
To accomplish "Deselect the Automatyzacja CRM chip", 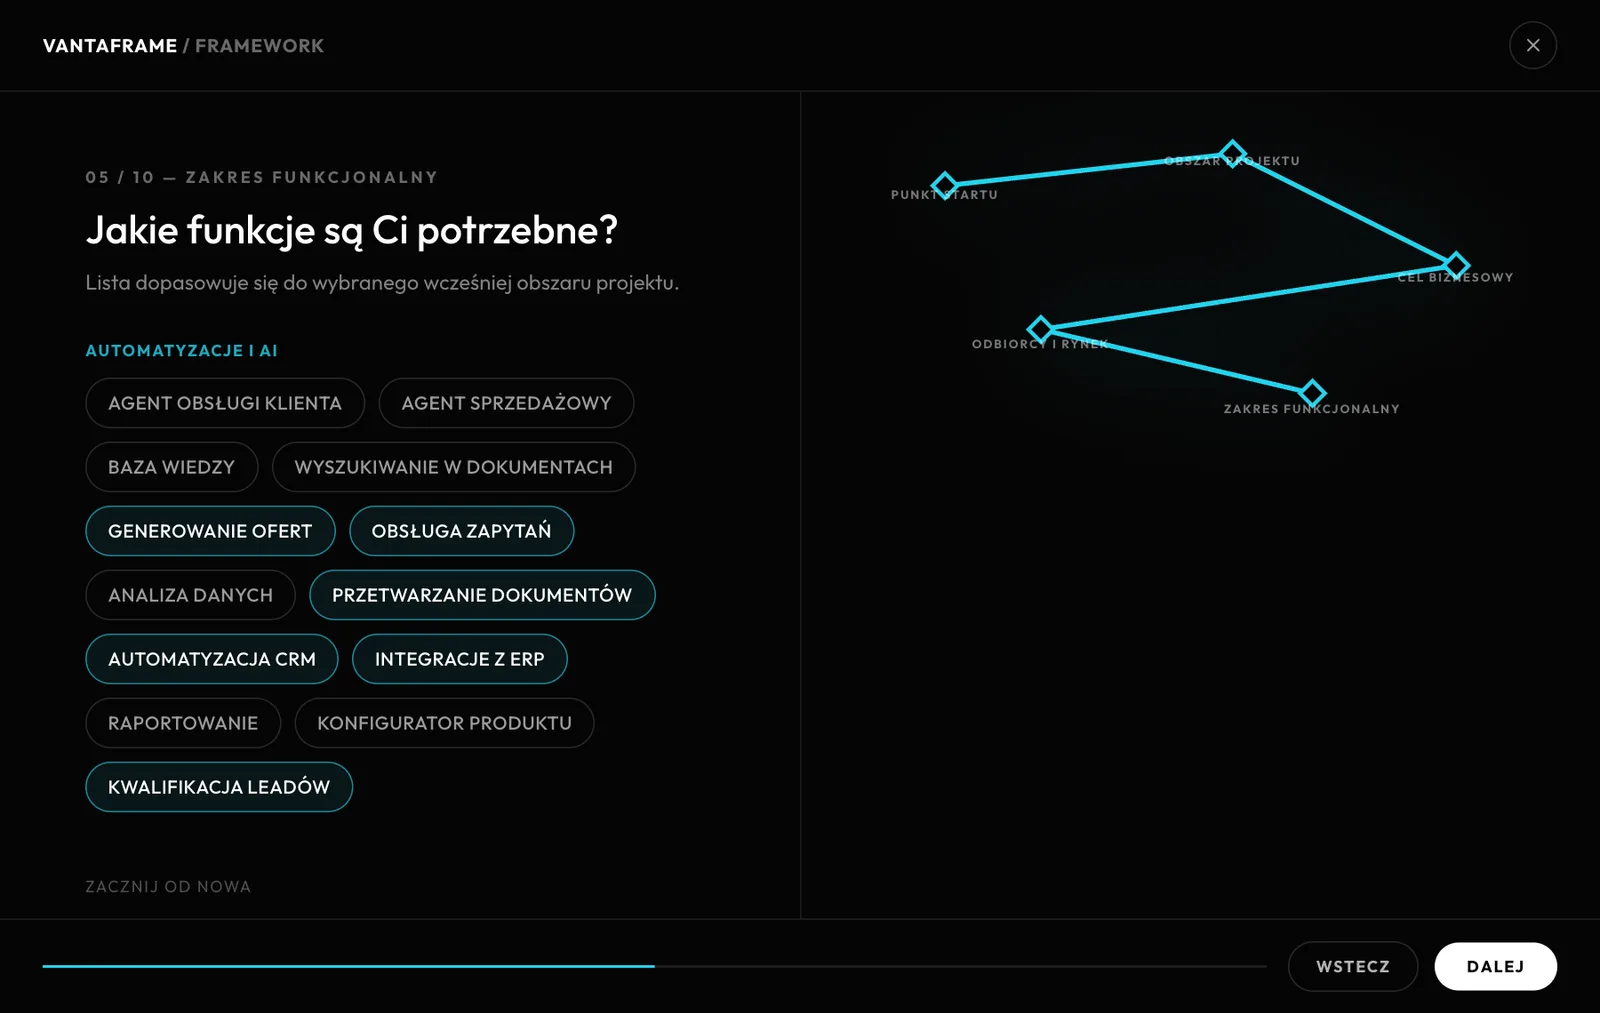I will click(x=212, y=659).
